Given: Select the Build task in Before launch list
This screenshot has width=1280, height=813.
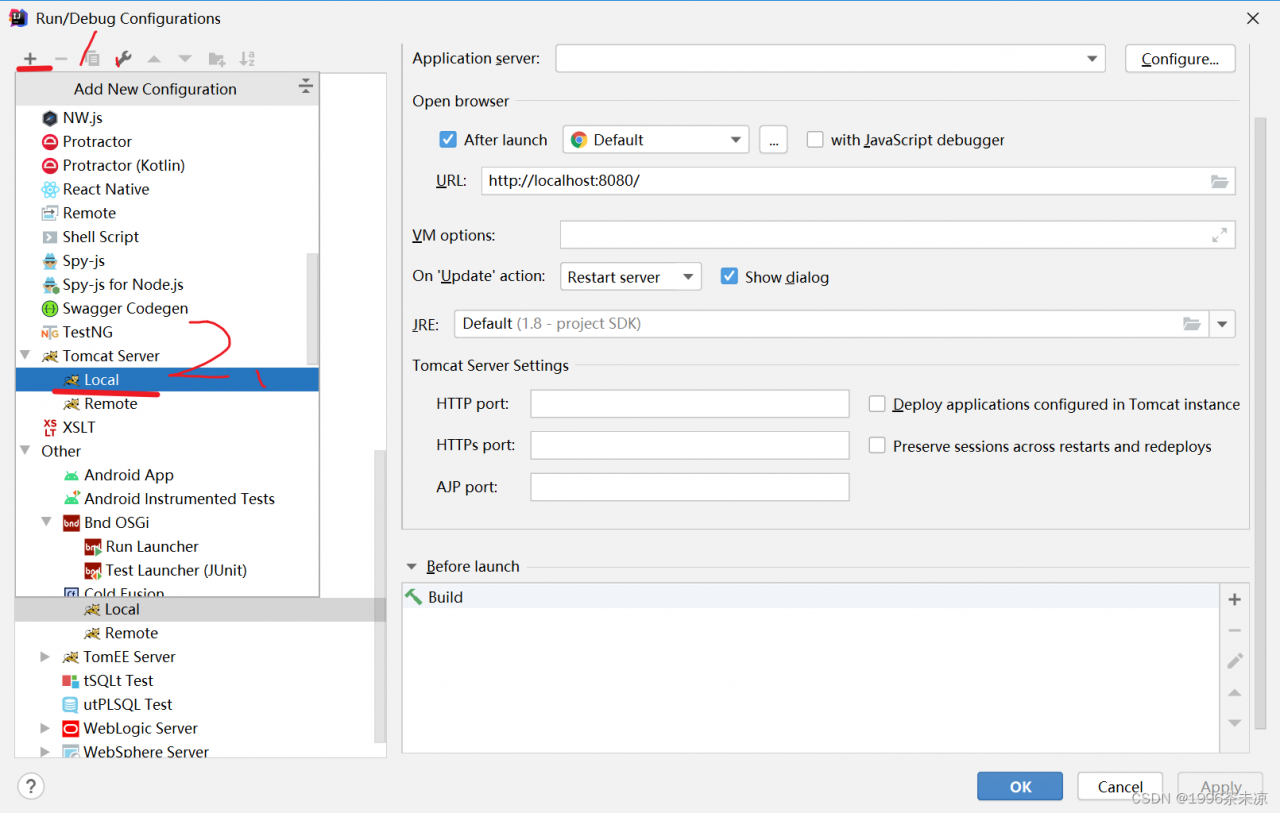Looking at the screenshot, I should pos(811,597).
